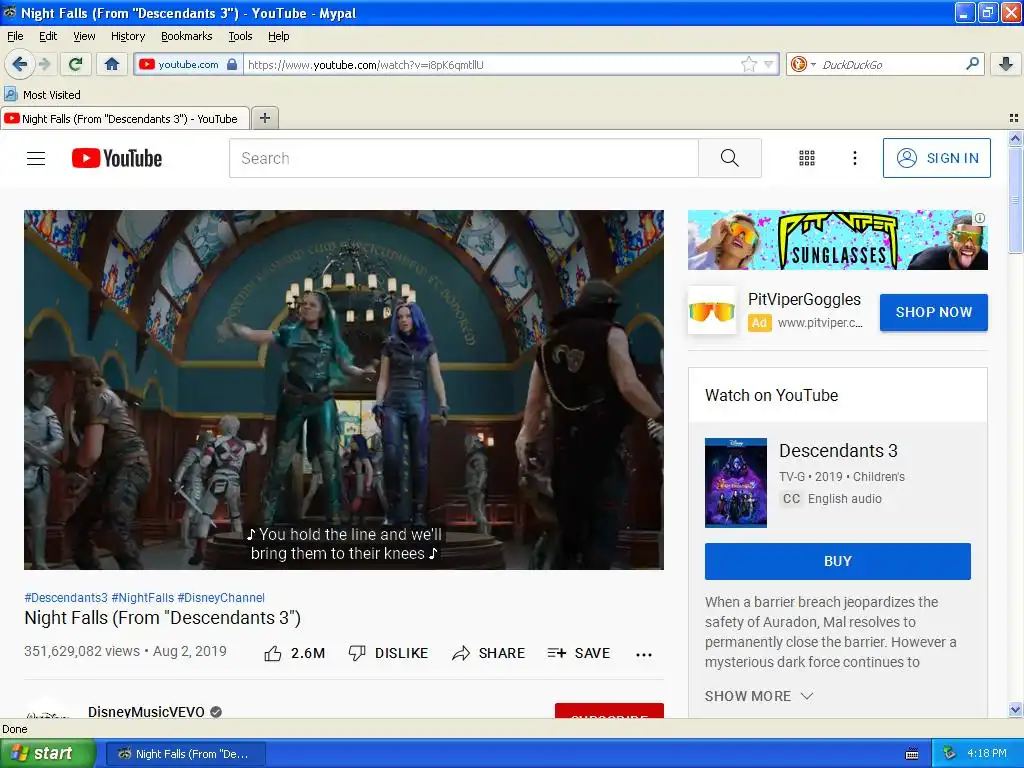Open the www.pitviper.c... ad link
The image size is (1024, 768).
[820, 323]
